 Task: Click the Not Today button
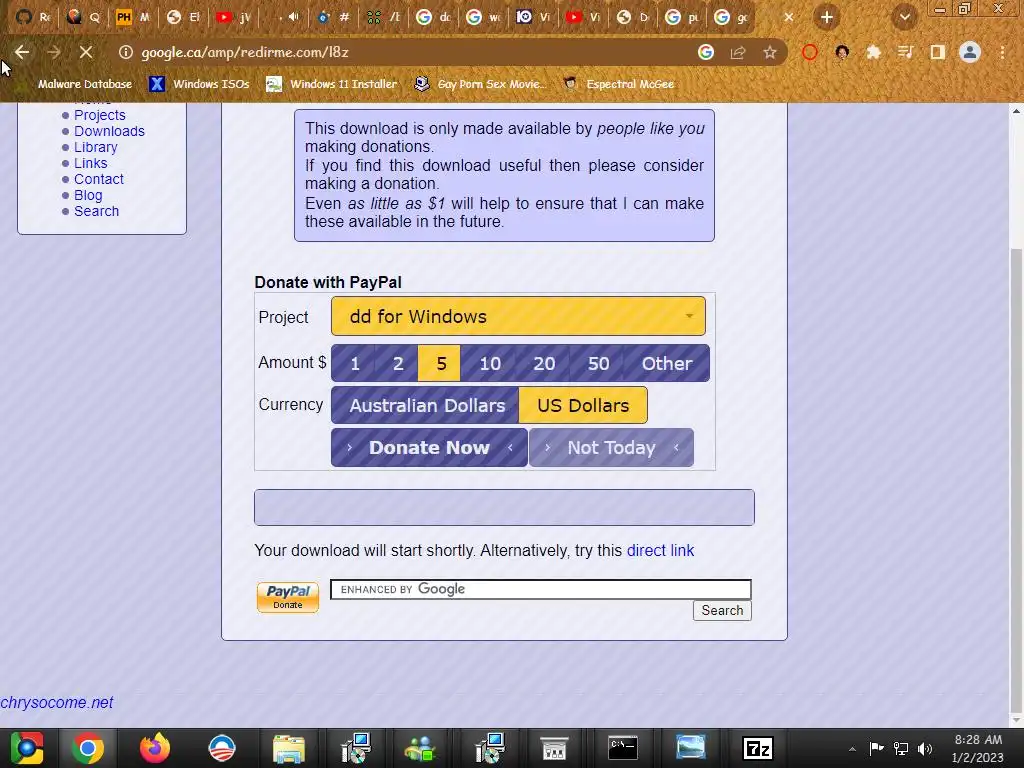[x=611, y=447]
